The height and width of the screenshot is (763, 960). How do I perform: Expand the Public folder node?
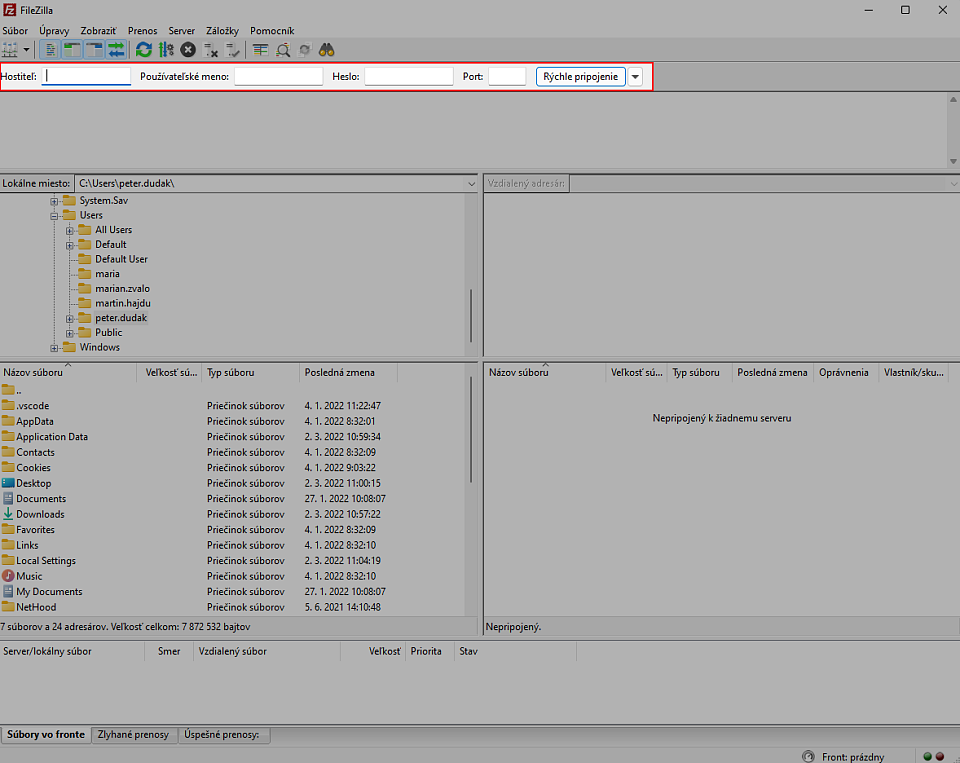point(69,333)
